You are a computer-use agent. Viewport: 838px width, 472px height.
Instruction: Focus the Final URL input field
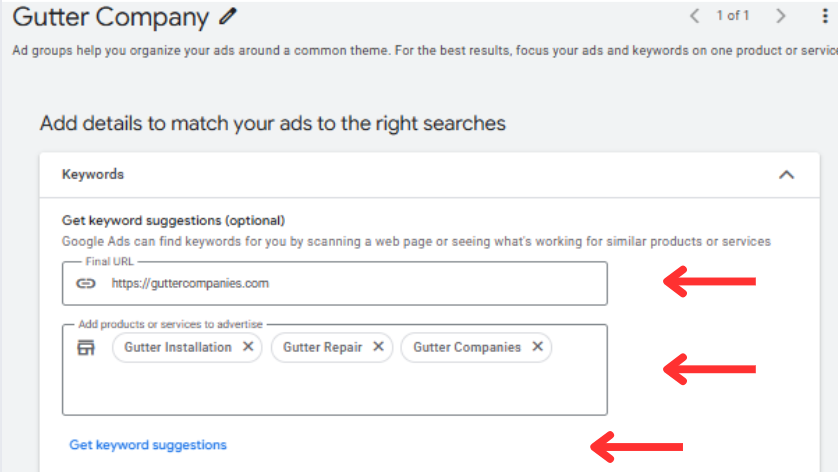tap(335, 283)
